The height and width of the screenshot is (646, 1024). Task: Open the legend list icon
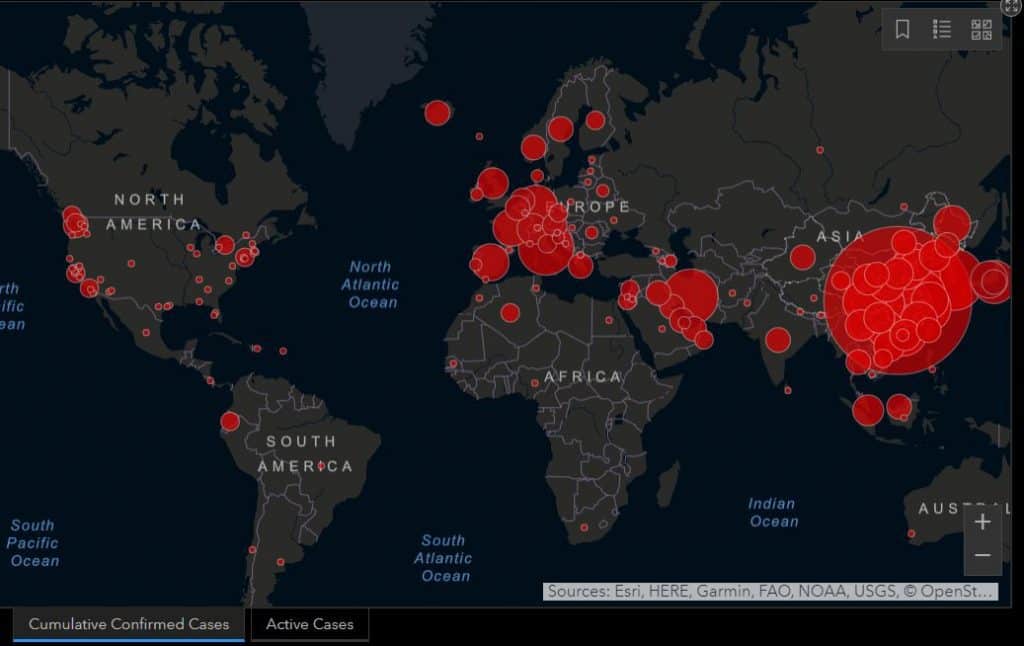(x=942, y=29)
